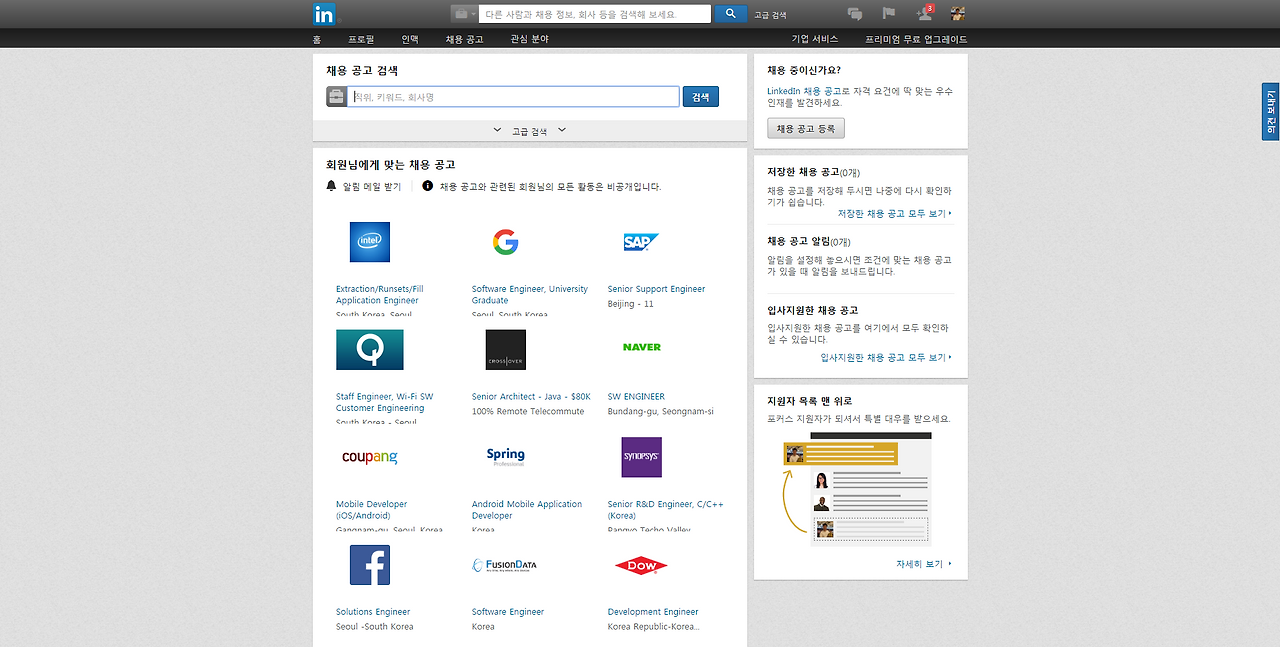Click the blue search magnifier button
1280x647 pixels.
(730, 13)
